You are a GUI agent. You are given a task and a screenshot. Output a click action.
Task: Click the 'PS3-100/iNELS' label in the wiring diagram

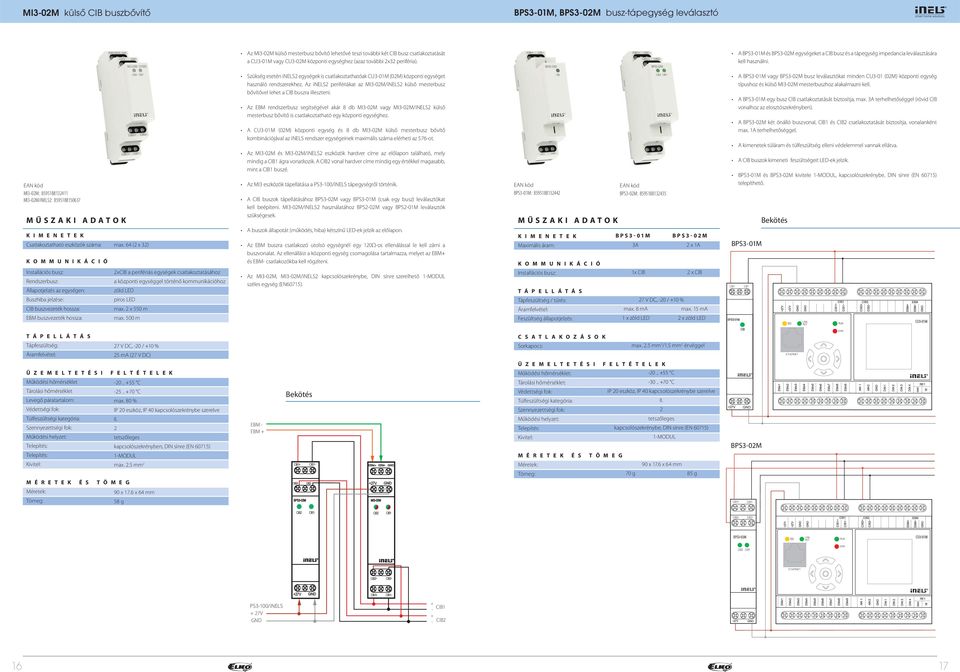click(266, 606)
